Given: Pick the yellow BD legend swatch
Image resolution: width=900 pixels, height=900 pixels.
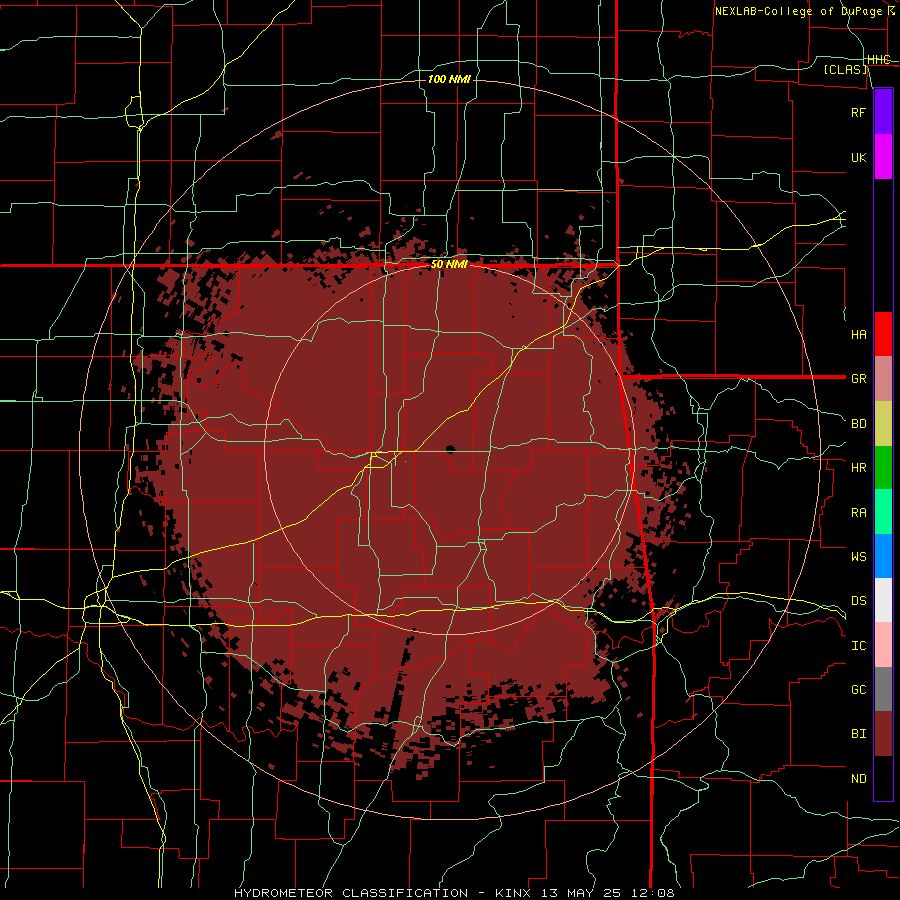Looking at the screenshot, I should [x=883, y=423].
